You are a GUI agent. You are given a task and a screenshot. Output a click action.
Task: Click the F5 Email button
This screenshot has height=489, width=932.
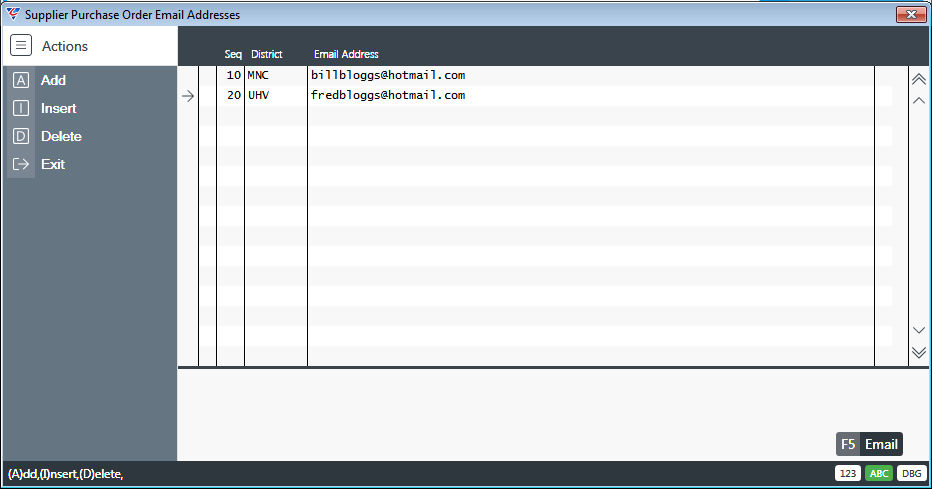click(x=869, y=444)
